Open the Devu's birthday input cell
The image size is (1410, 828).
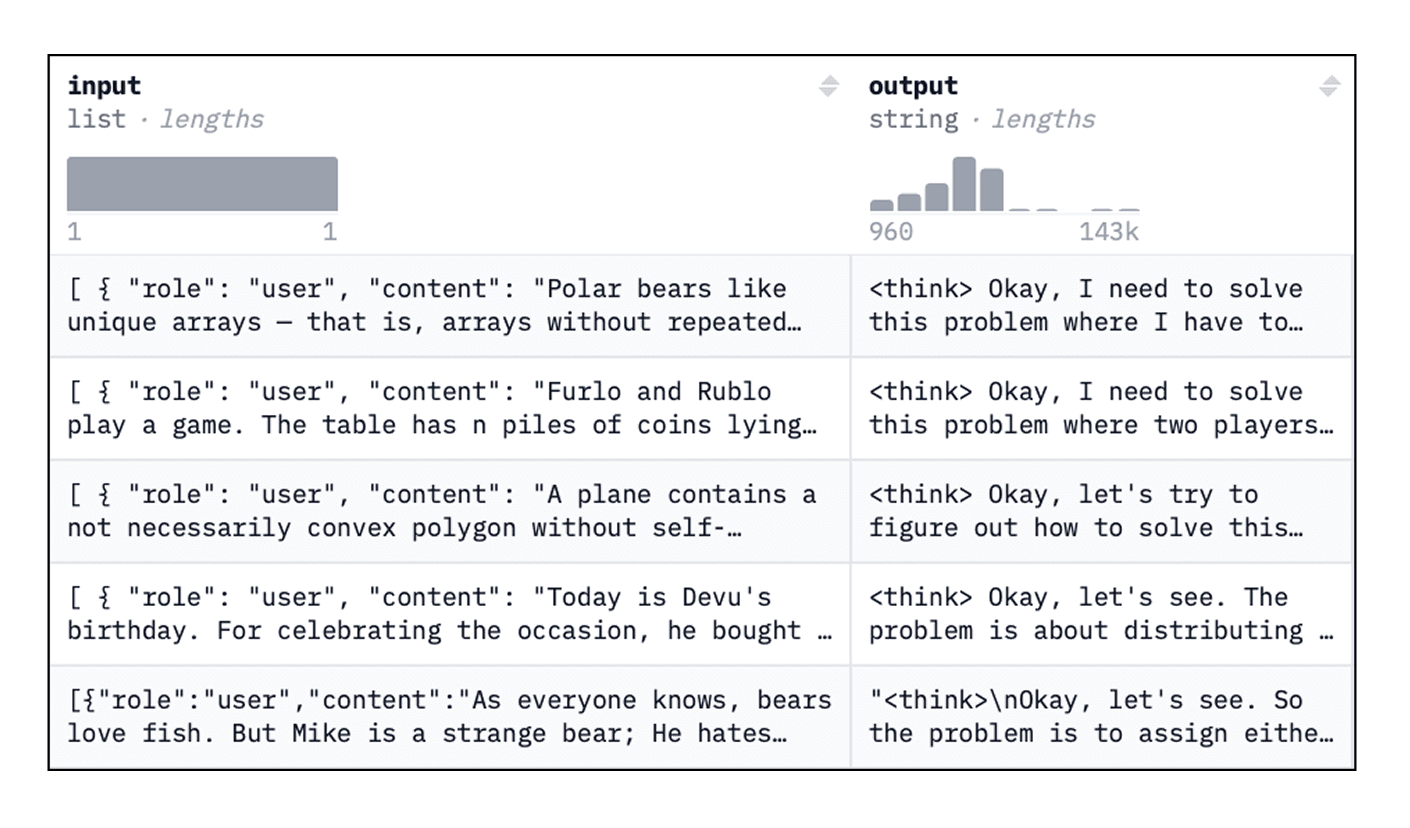450,614
